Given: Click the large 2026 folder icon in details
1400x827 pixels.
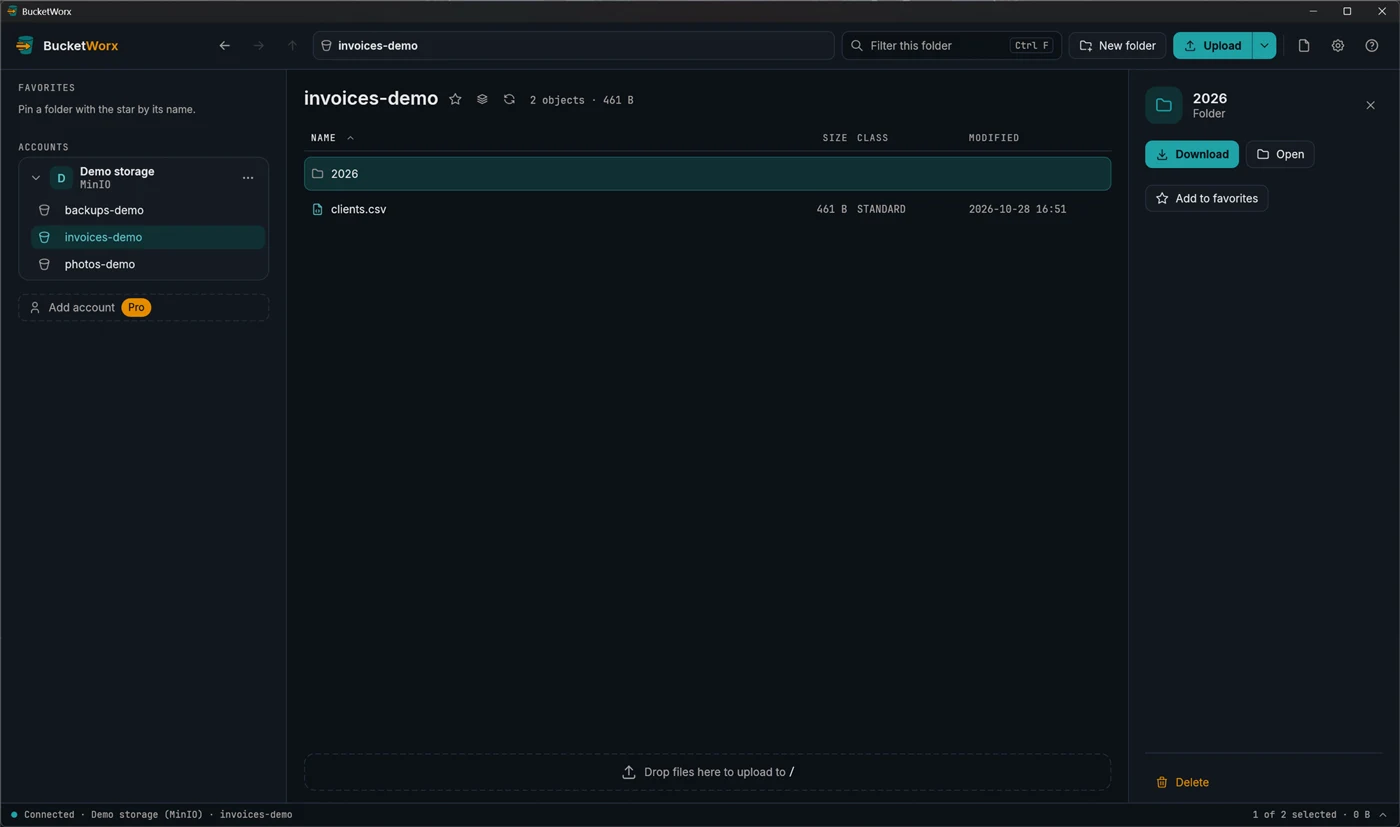Looking at the screenshot, I should pyautogui.click(x=1164, y=105).
